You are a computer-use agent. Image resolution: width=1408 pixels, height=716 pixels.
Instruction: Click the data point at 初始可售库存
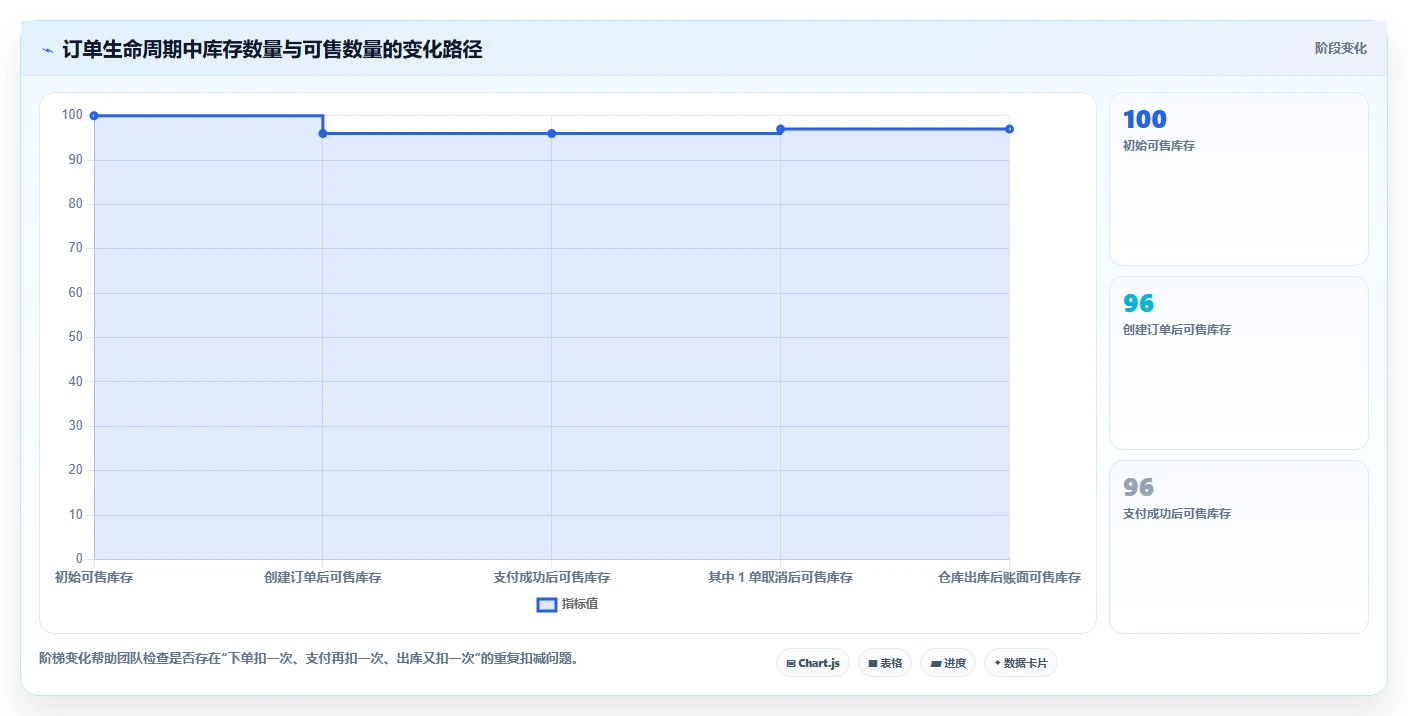[x=94, y=116]
